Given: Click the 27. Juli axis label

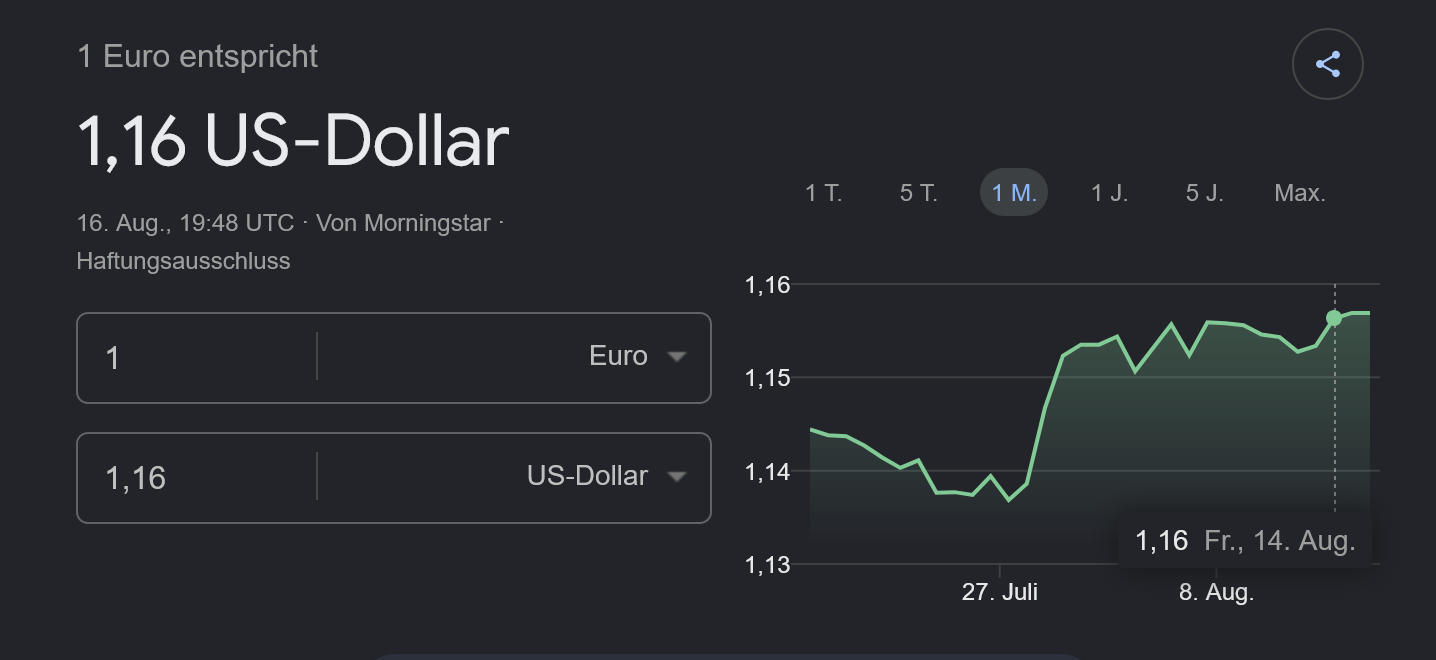Looking at the screenshot, I should click(1000, 592).
